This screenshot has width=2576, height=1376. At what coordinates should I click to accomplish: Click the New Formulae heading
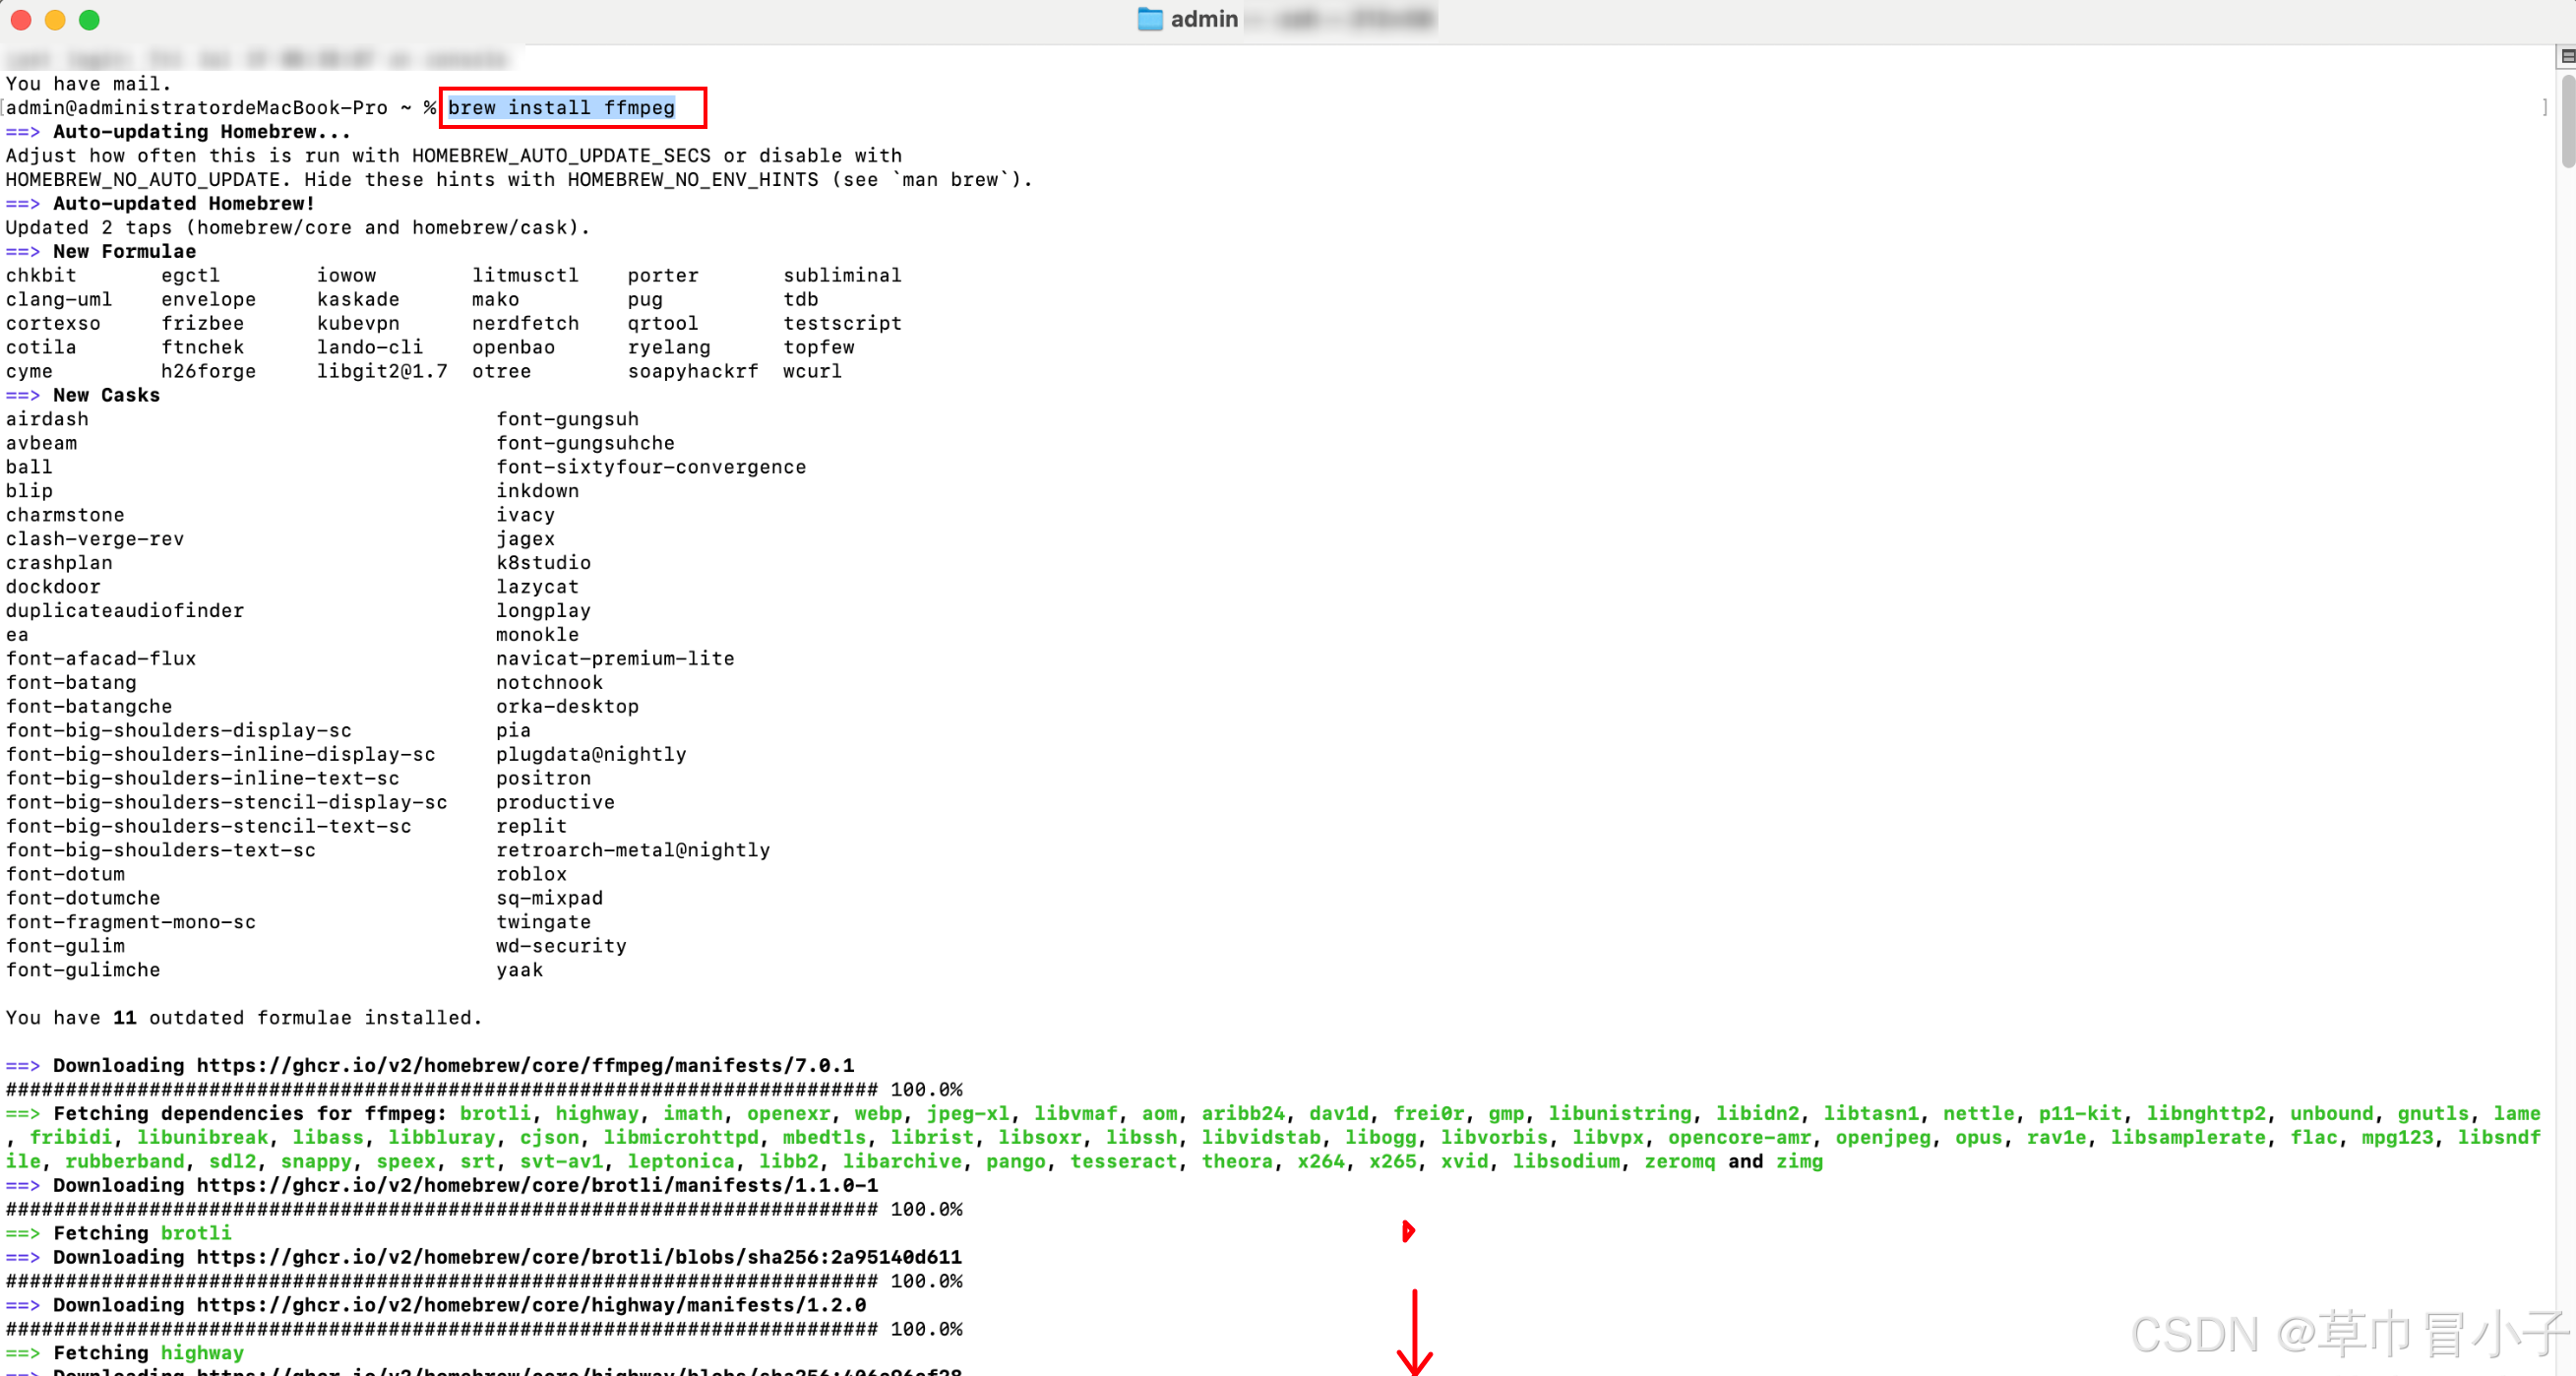coord(124,251)
